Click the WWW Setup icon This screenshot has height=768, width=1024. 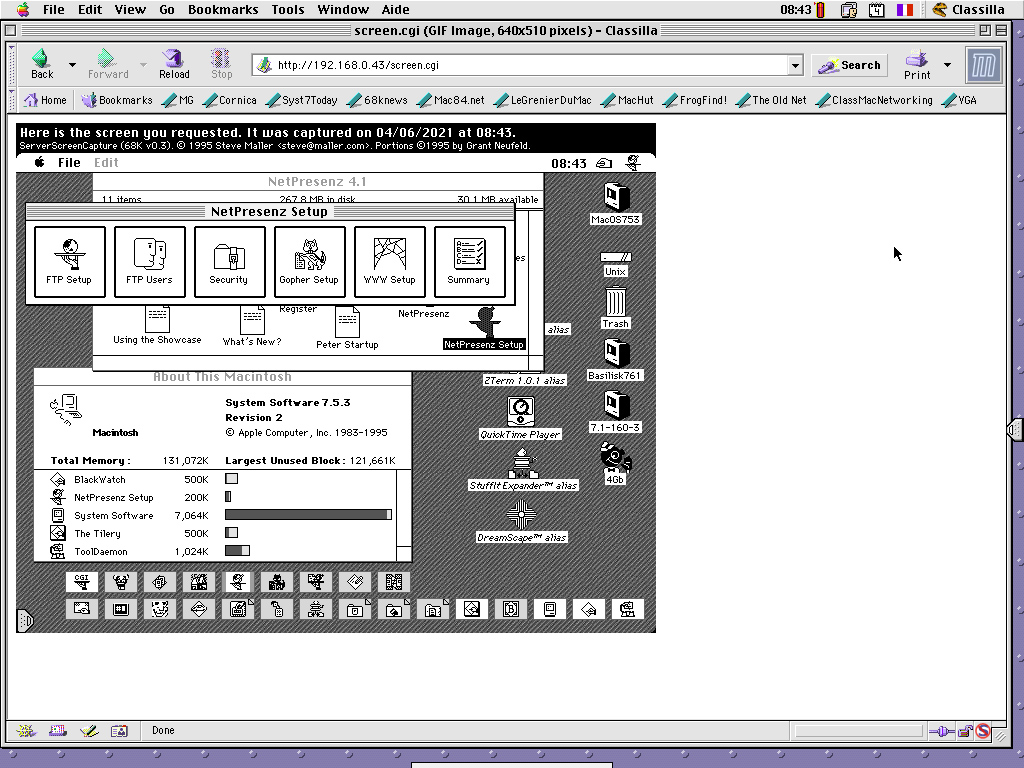pyautogui.click(x=390, y=261)
